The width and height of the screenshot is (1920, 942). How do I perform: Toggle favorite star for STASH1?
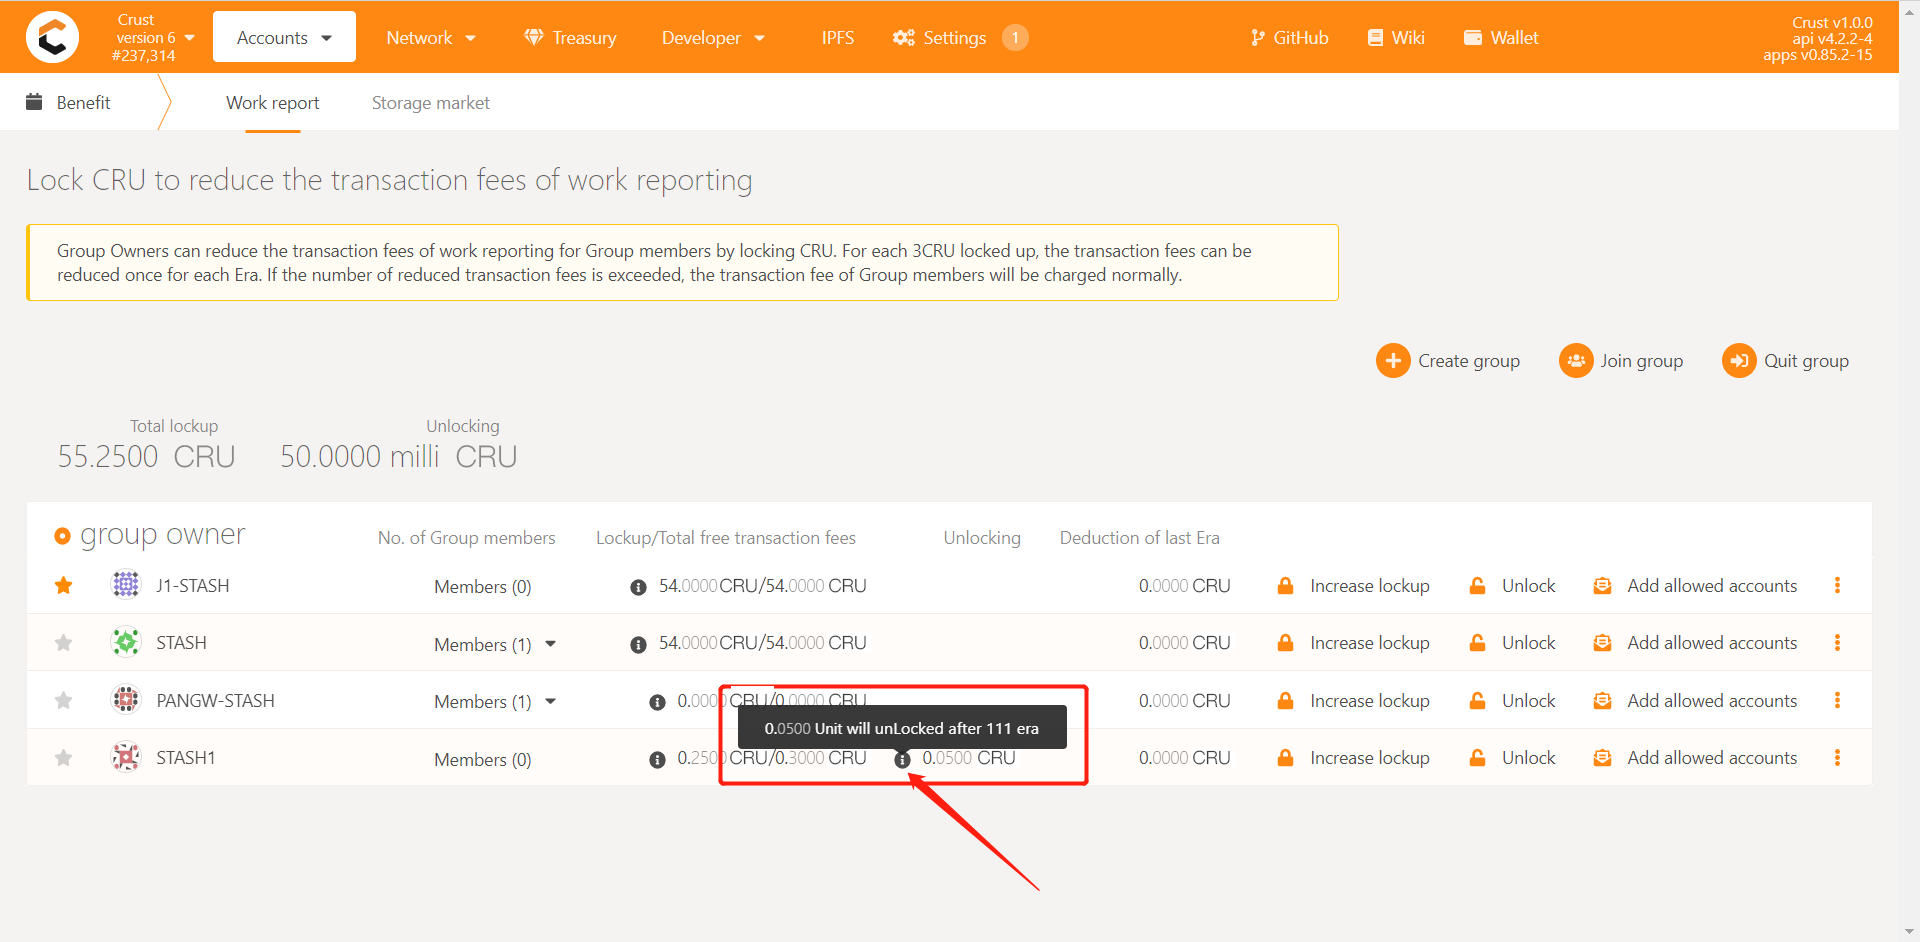click(x=64, y=757)
